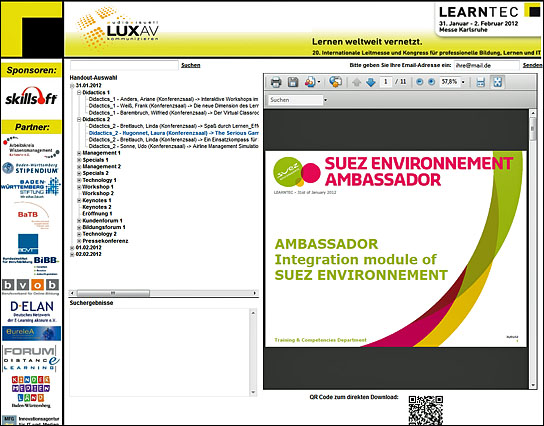Expand the Management 1 node
Image resolution: width=544 pixels, height=426 pixels.
pos(79,153)
